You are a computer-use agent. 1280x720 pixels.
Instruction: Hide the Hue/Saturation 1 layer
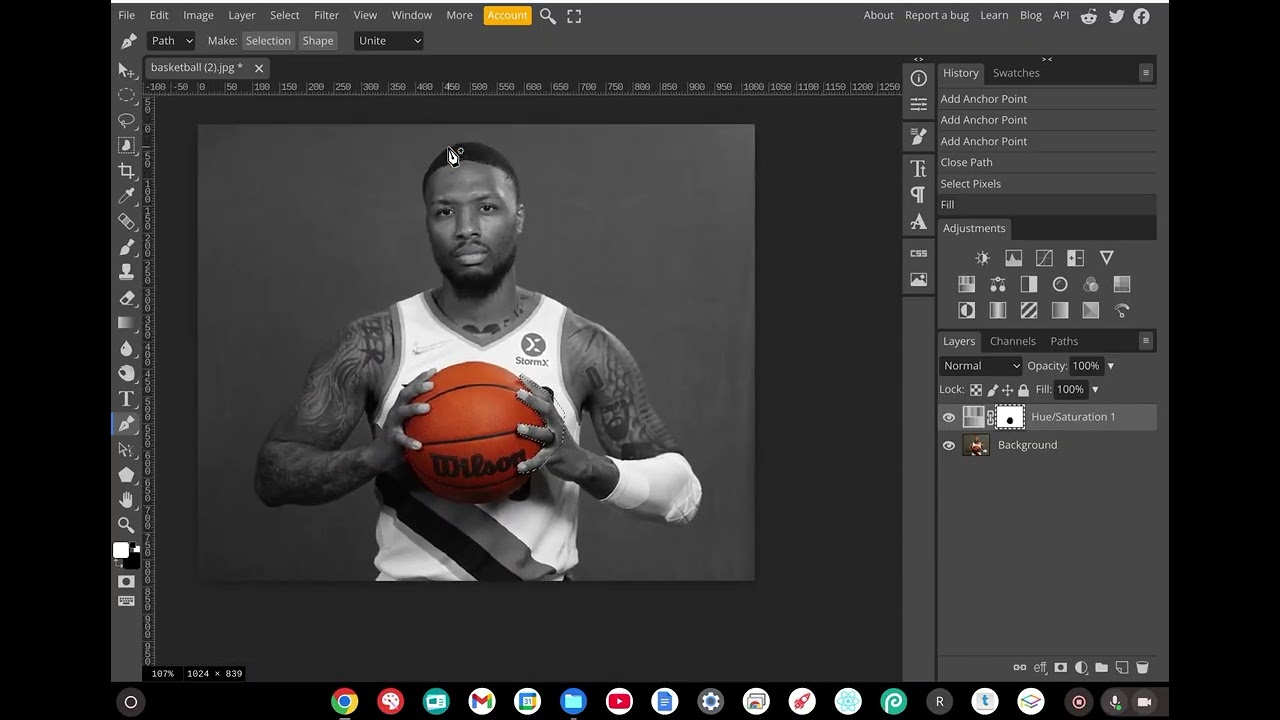(949, 418)
